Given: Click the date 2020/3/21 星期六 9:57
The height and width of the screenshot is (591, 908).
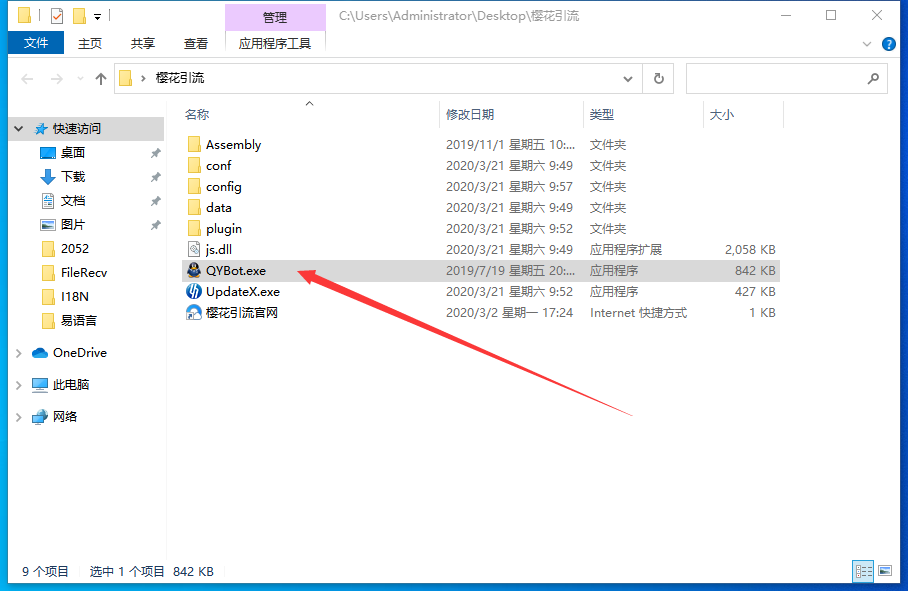Looking at the screenshot, I should [x=509, y=186].
